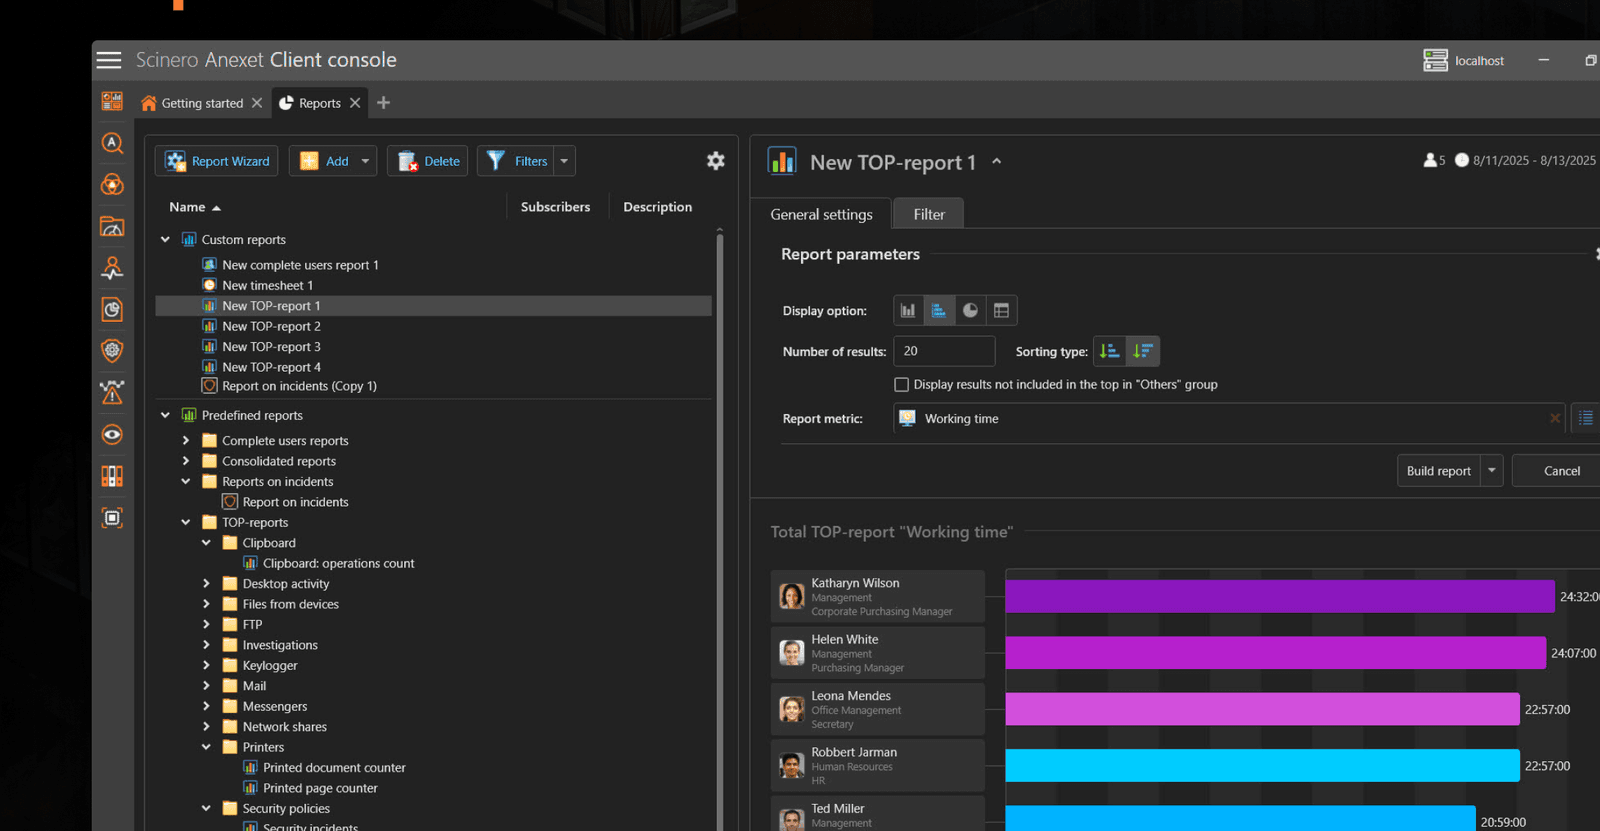
Task: Open the sidebar orange grid panels icon
Action: pyautogui.click(x=112, y=476)
